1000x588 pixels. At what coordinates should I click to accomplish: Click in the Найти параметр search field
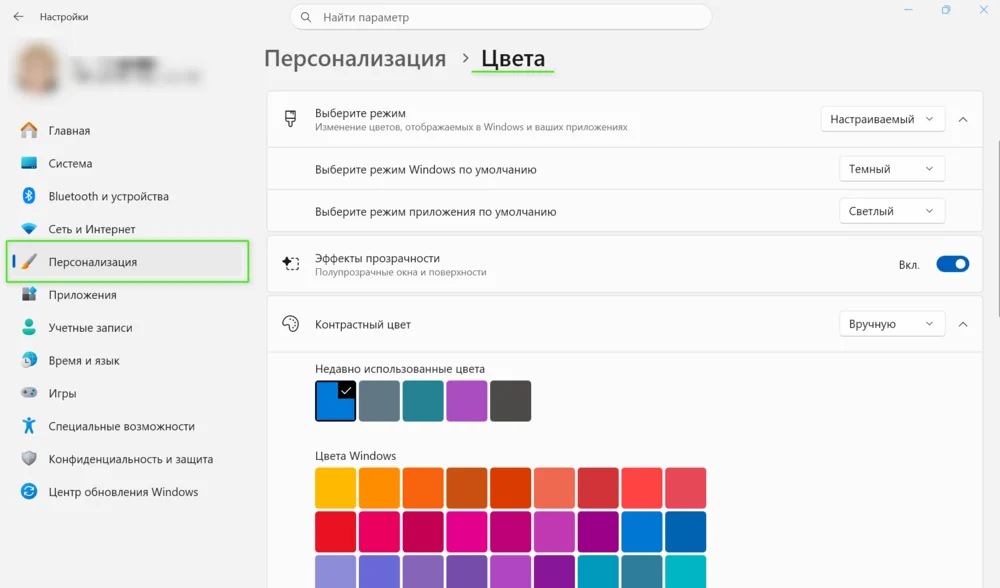pyautogui.click(x=501, y=17)
